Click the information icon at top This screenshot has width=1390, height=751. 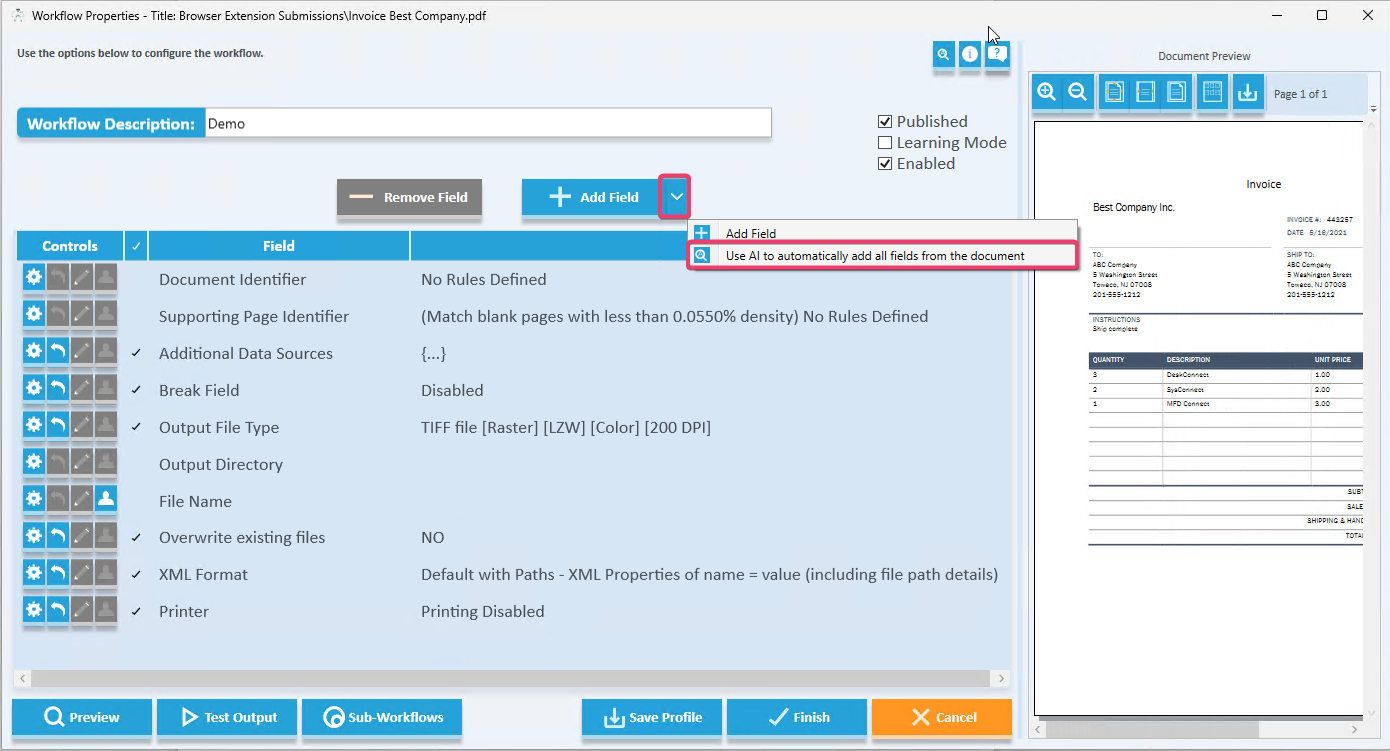click(x=969, y=55)
